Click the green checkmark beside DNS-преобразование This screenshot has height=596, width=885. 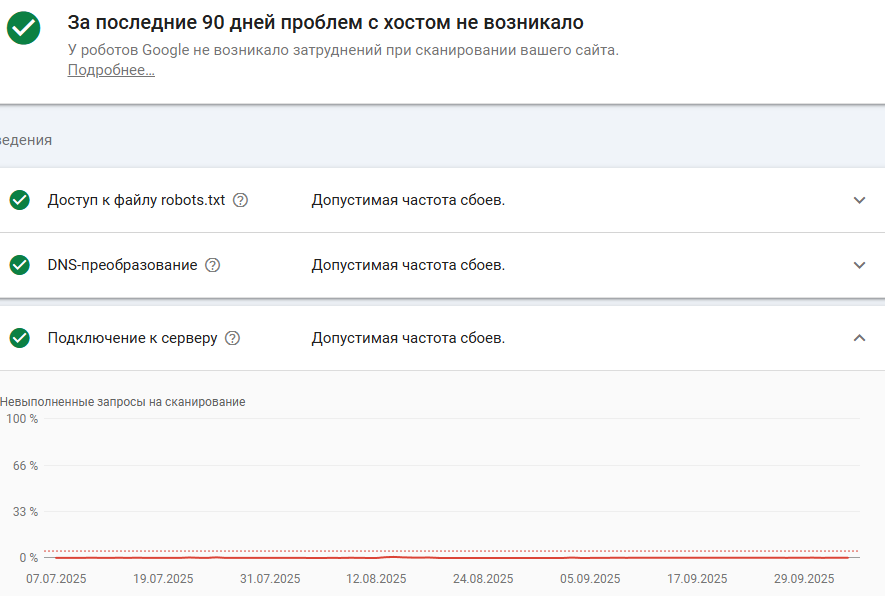coord(20,265)
